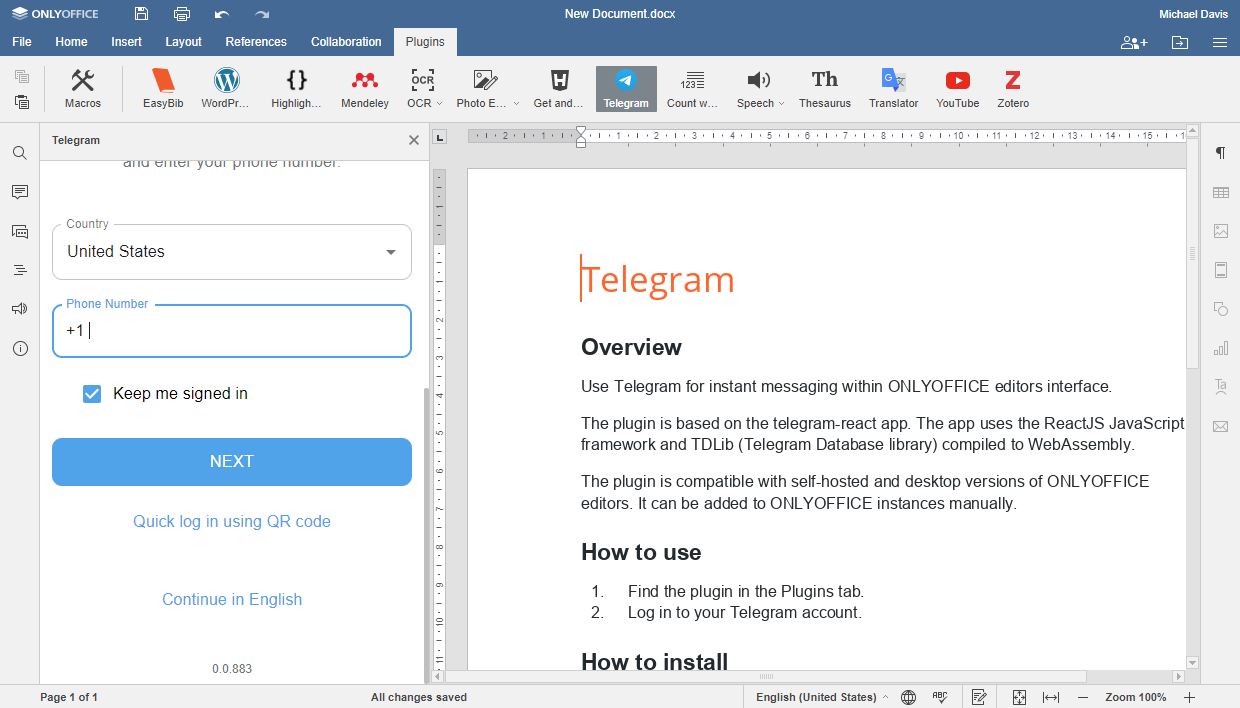Open the WordPress plugin
The image size is (1240, 708).
click(226, 89)
